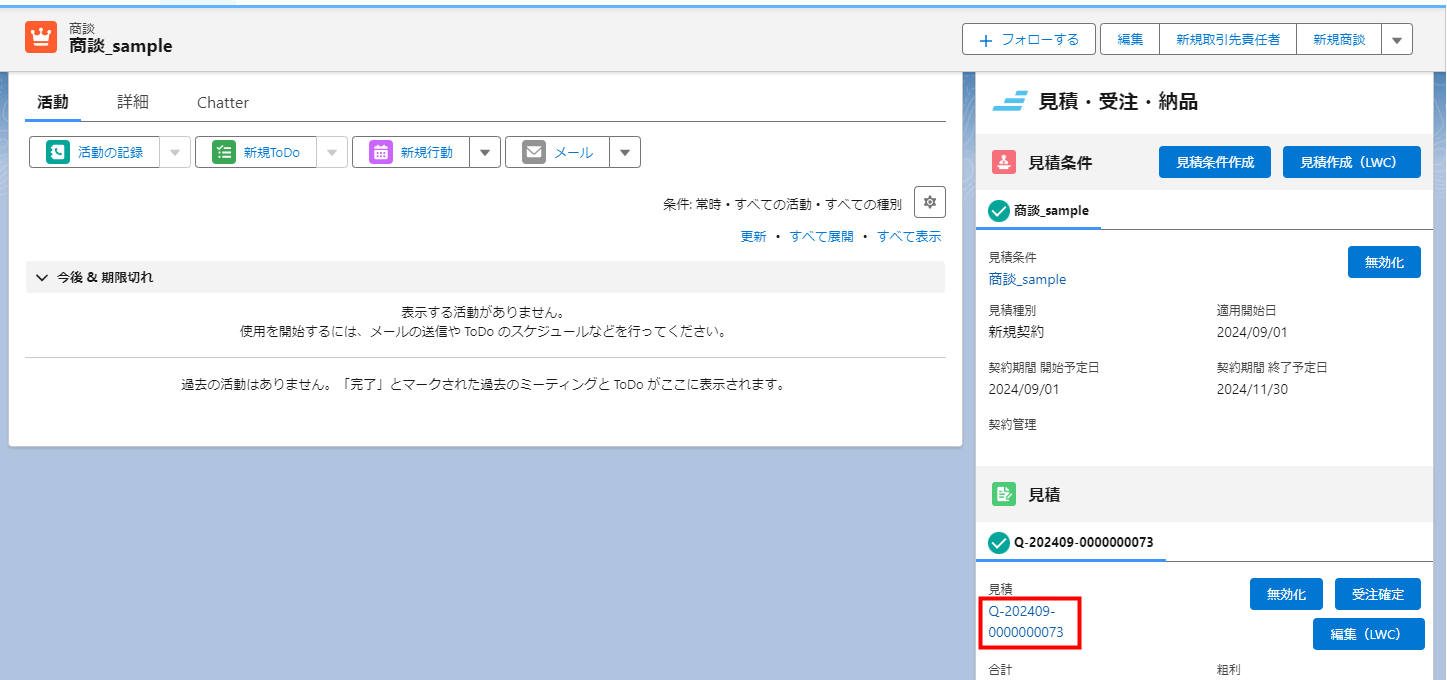Click the red 見積条件 section icon
1447x680 pixels.
(x=1004, y=162)
